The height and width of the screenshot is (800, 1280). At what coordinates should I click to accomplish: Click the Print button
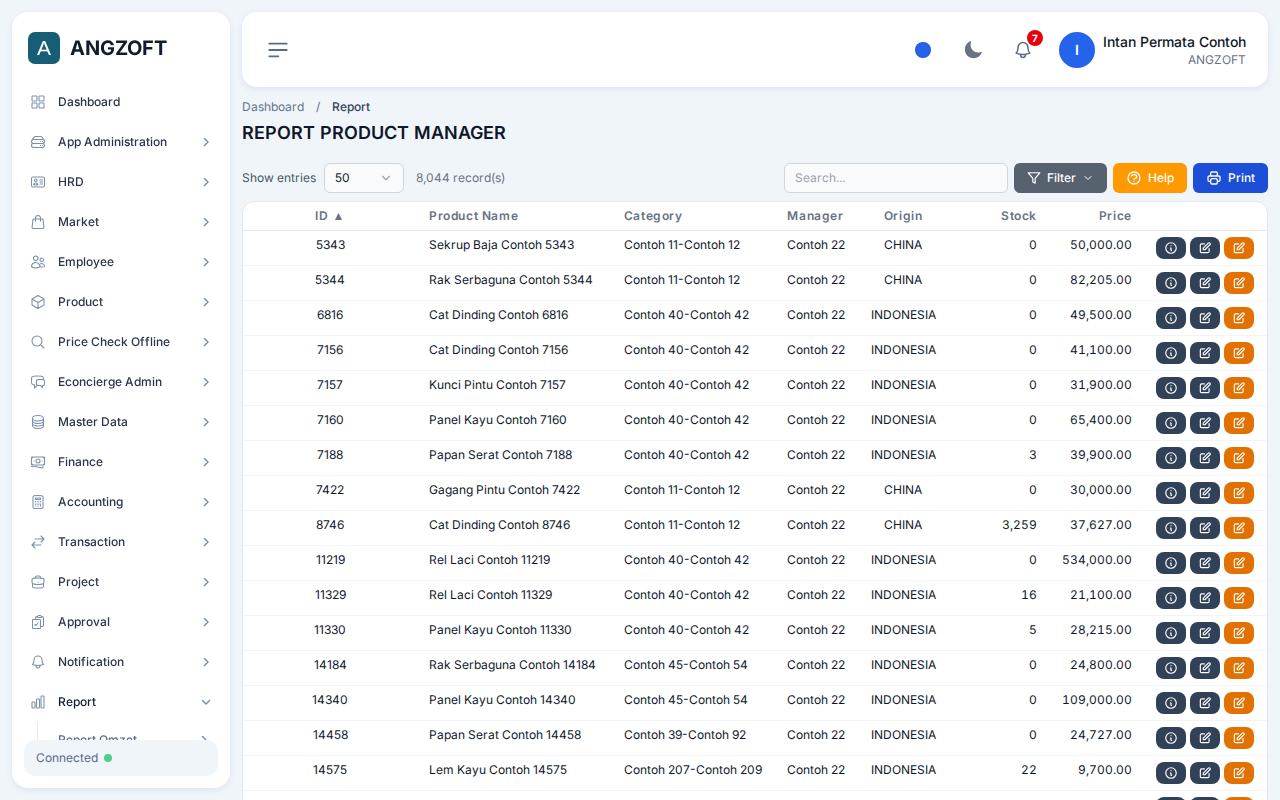click(x=1230, y=178)
